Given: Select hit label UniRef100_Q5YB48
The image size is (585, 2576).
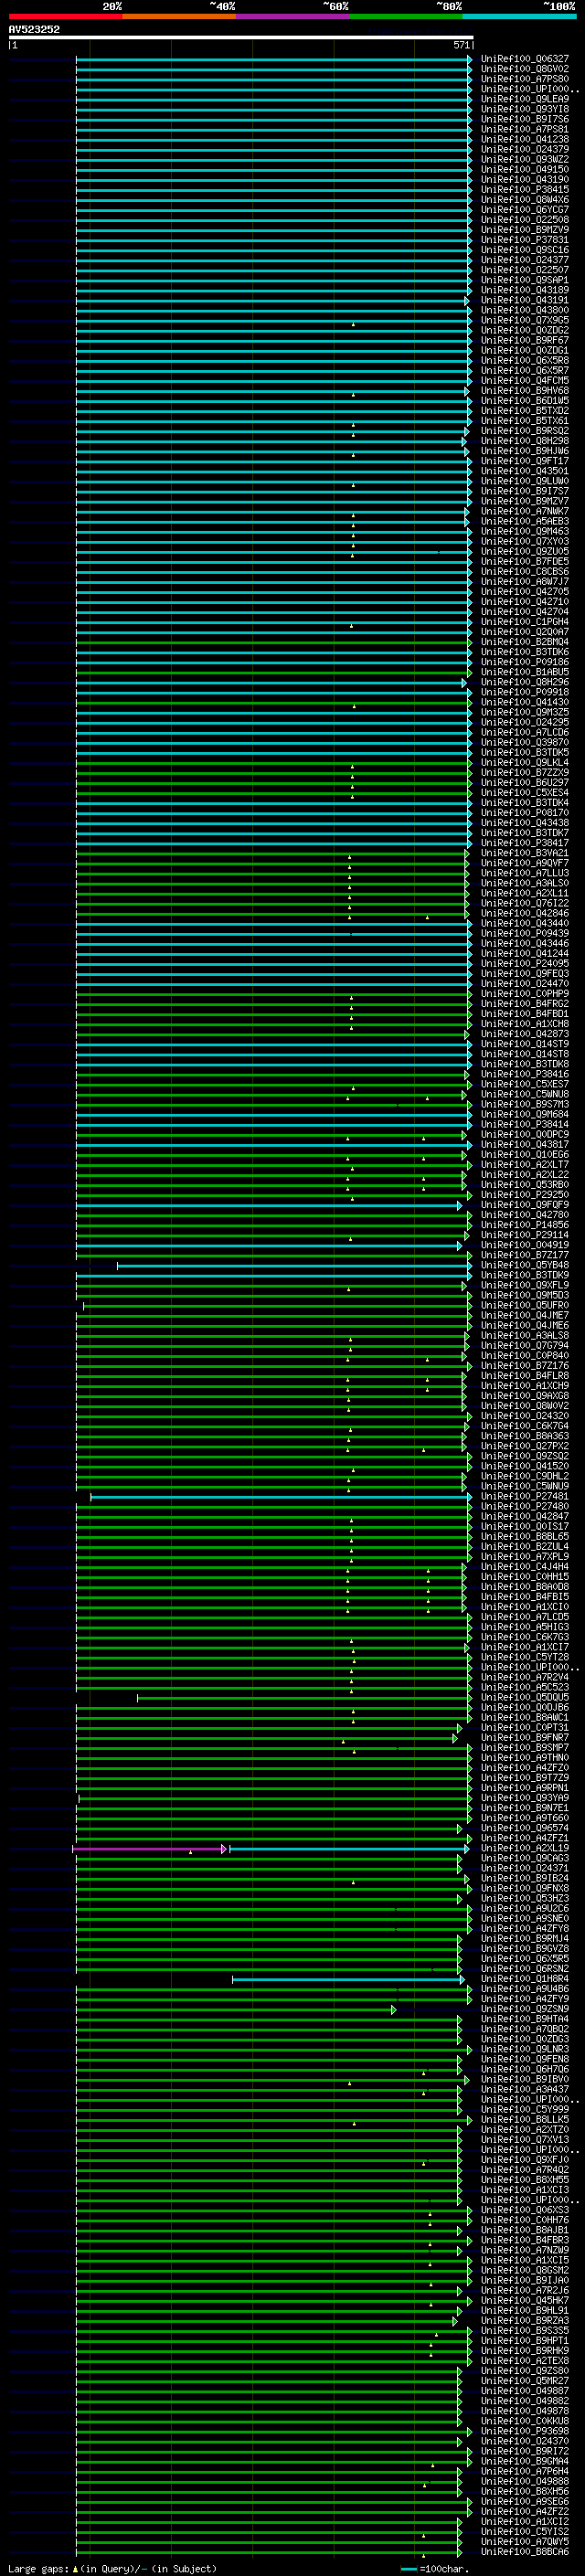Looking at the screenshot, I should point(525,1265).
